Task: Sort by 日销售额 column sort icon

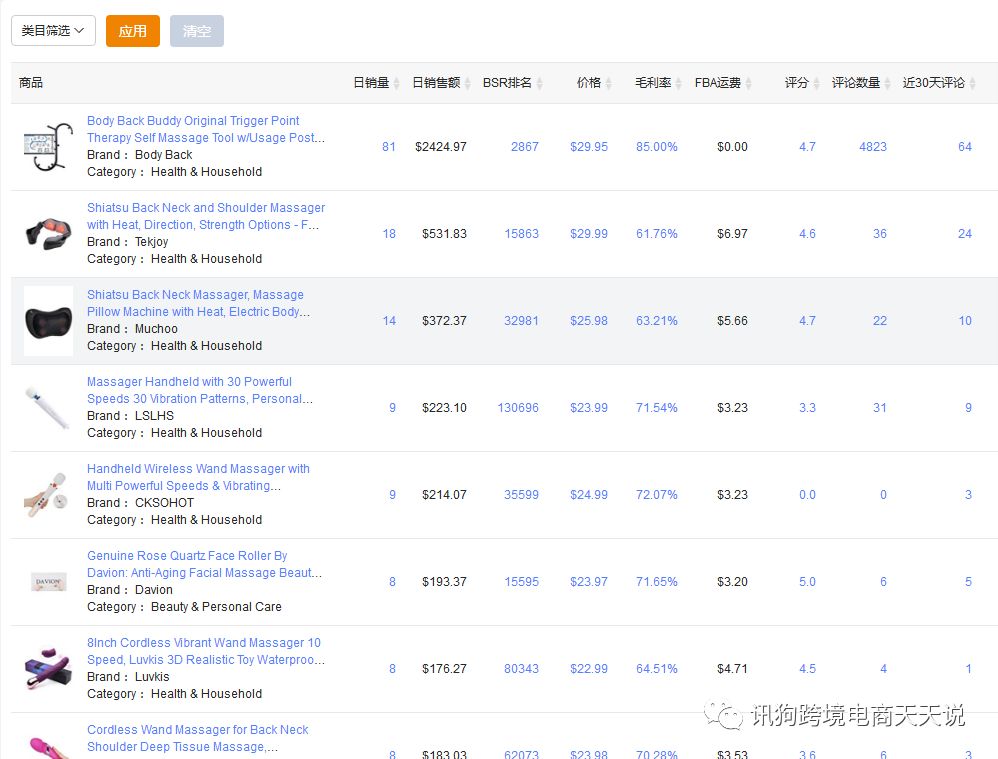Action: click(x=468, y=83)
